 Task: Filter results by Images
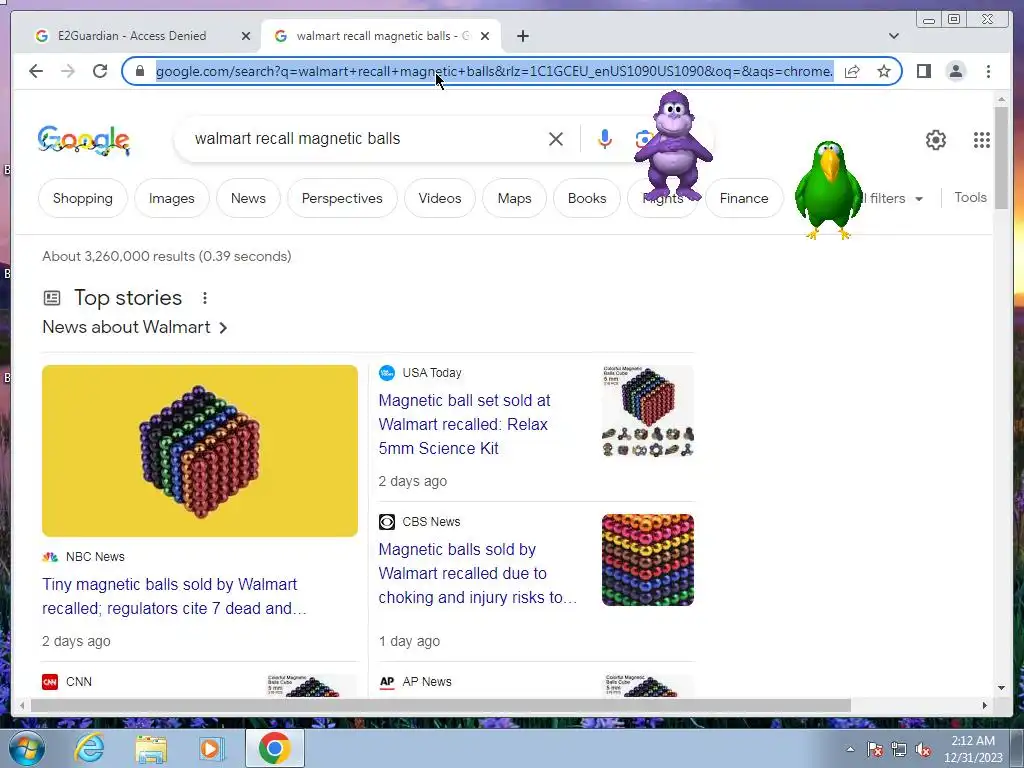pos(172,198)
